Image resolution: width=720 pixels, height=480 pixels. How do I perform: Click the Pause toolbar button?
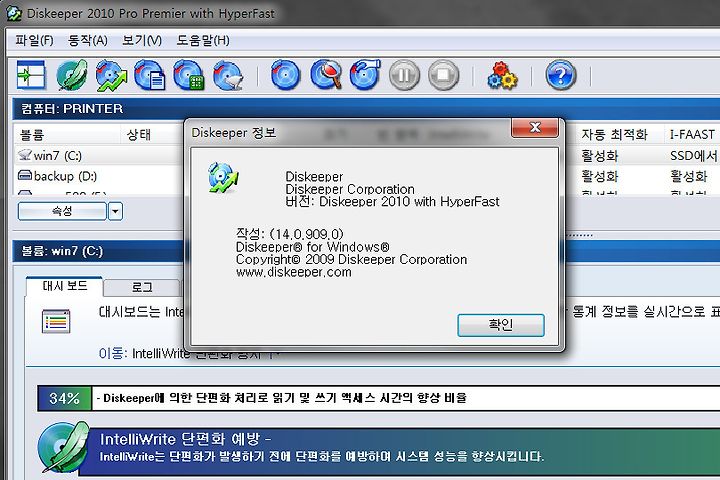click(x=404, y=75)
